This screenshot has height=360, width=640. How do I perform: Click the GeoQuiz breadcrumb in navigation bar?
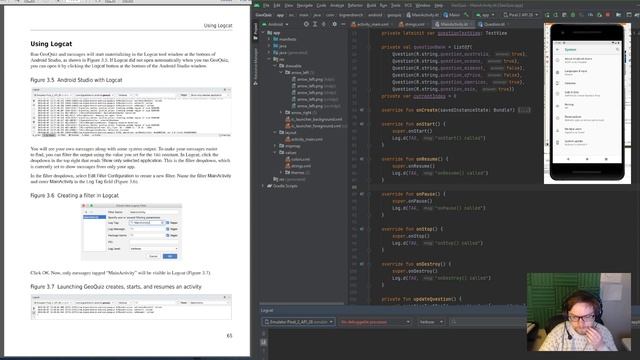[x=263, y=15]
